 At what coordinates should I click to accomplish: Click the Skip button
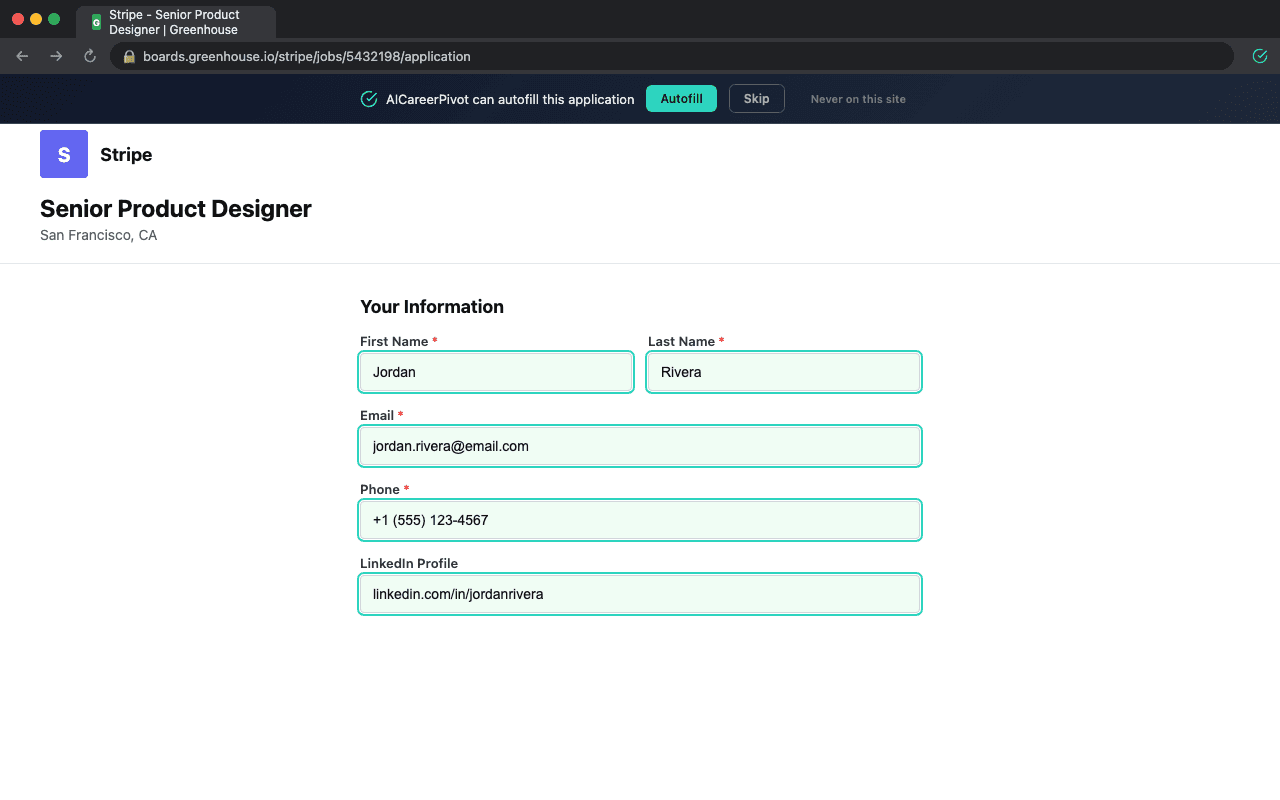757,99
